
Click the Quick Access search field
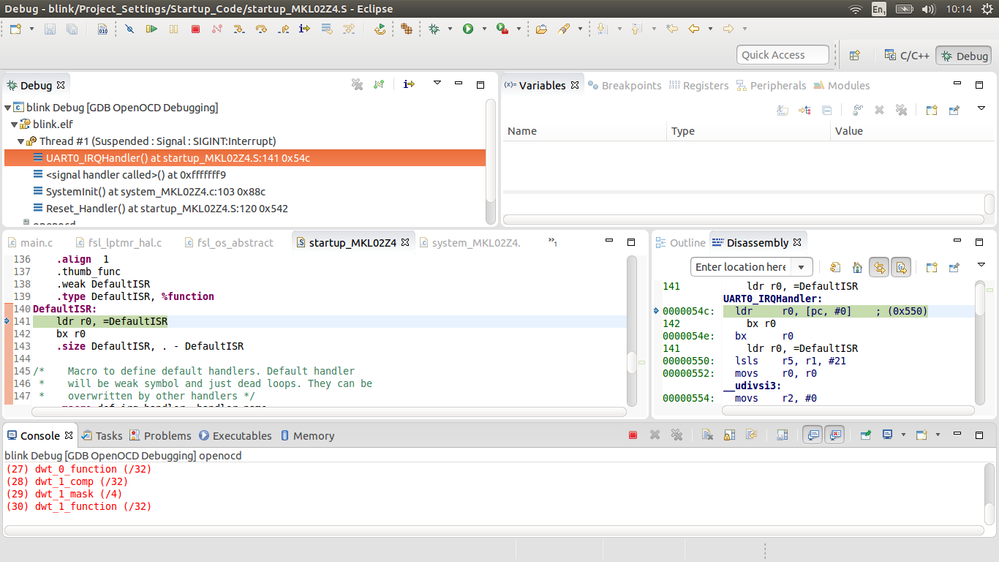pos(783,56)
